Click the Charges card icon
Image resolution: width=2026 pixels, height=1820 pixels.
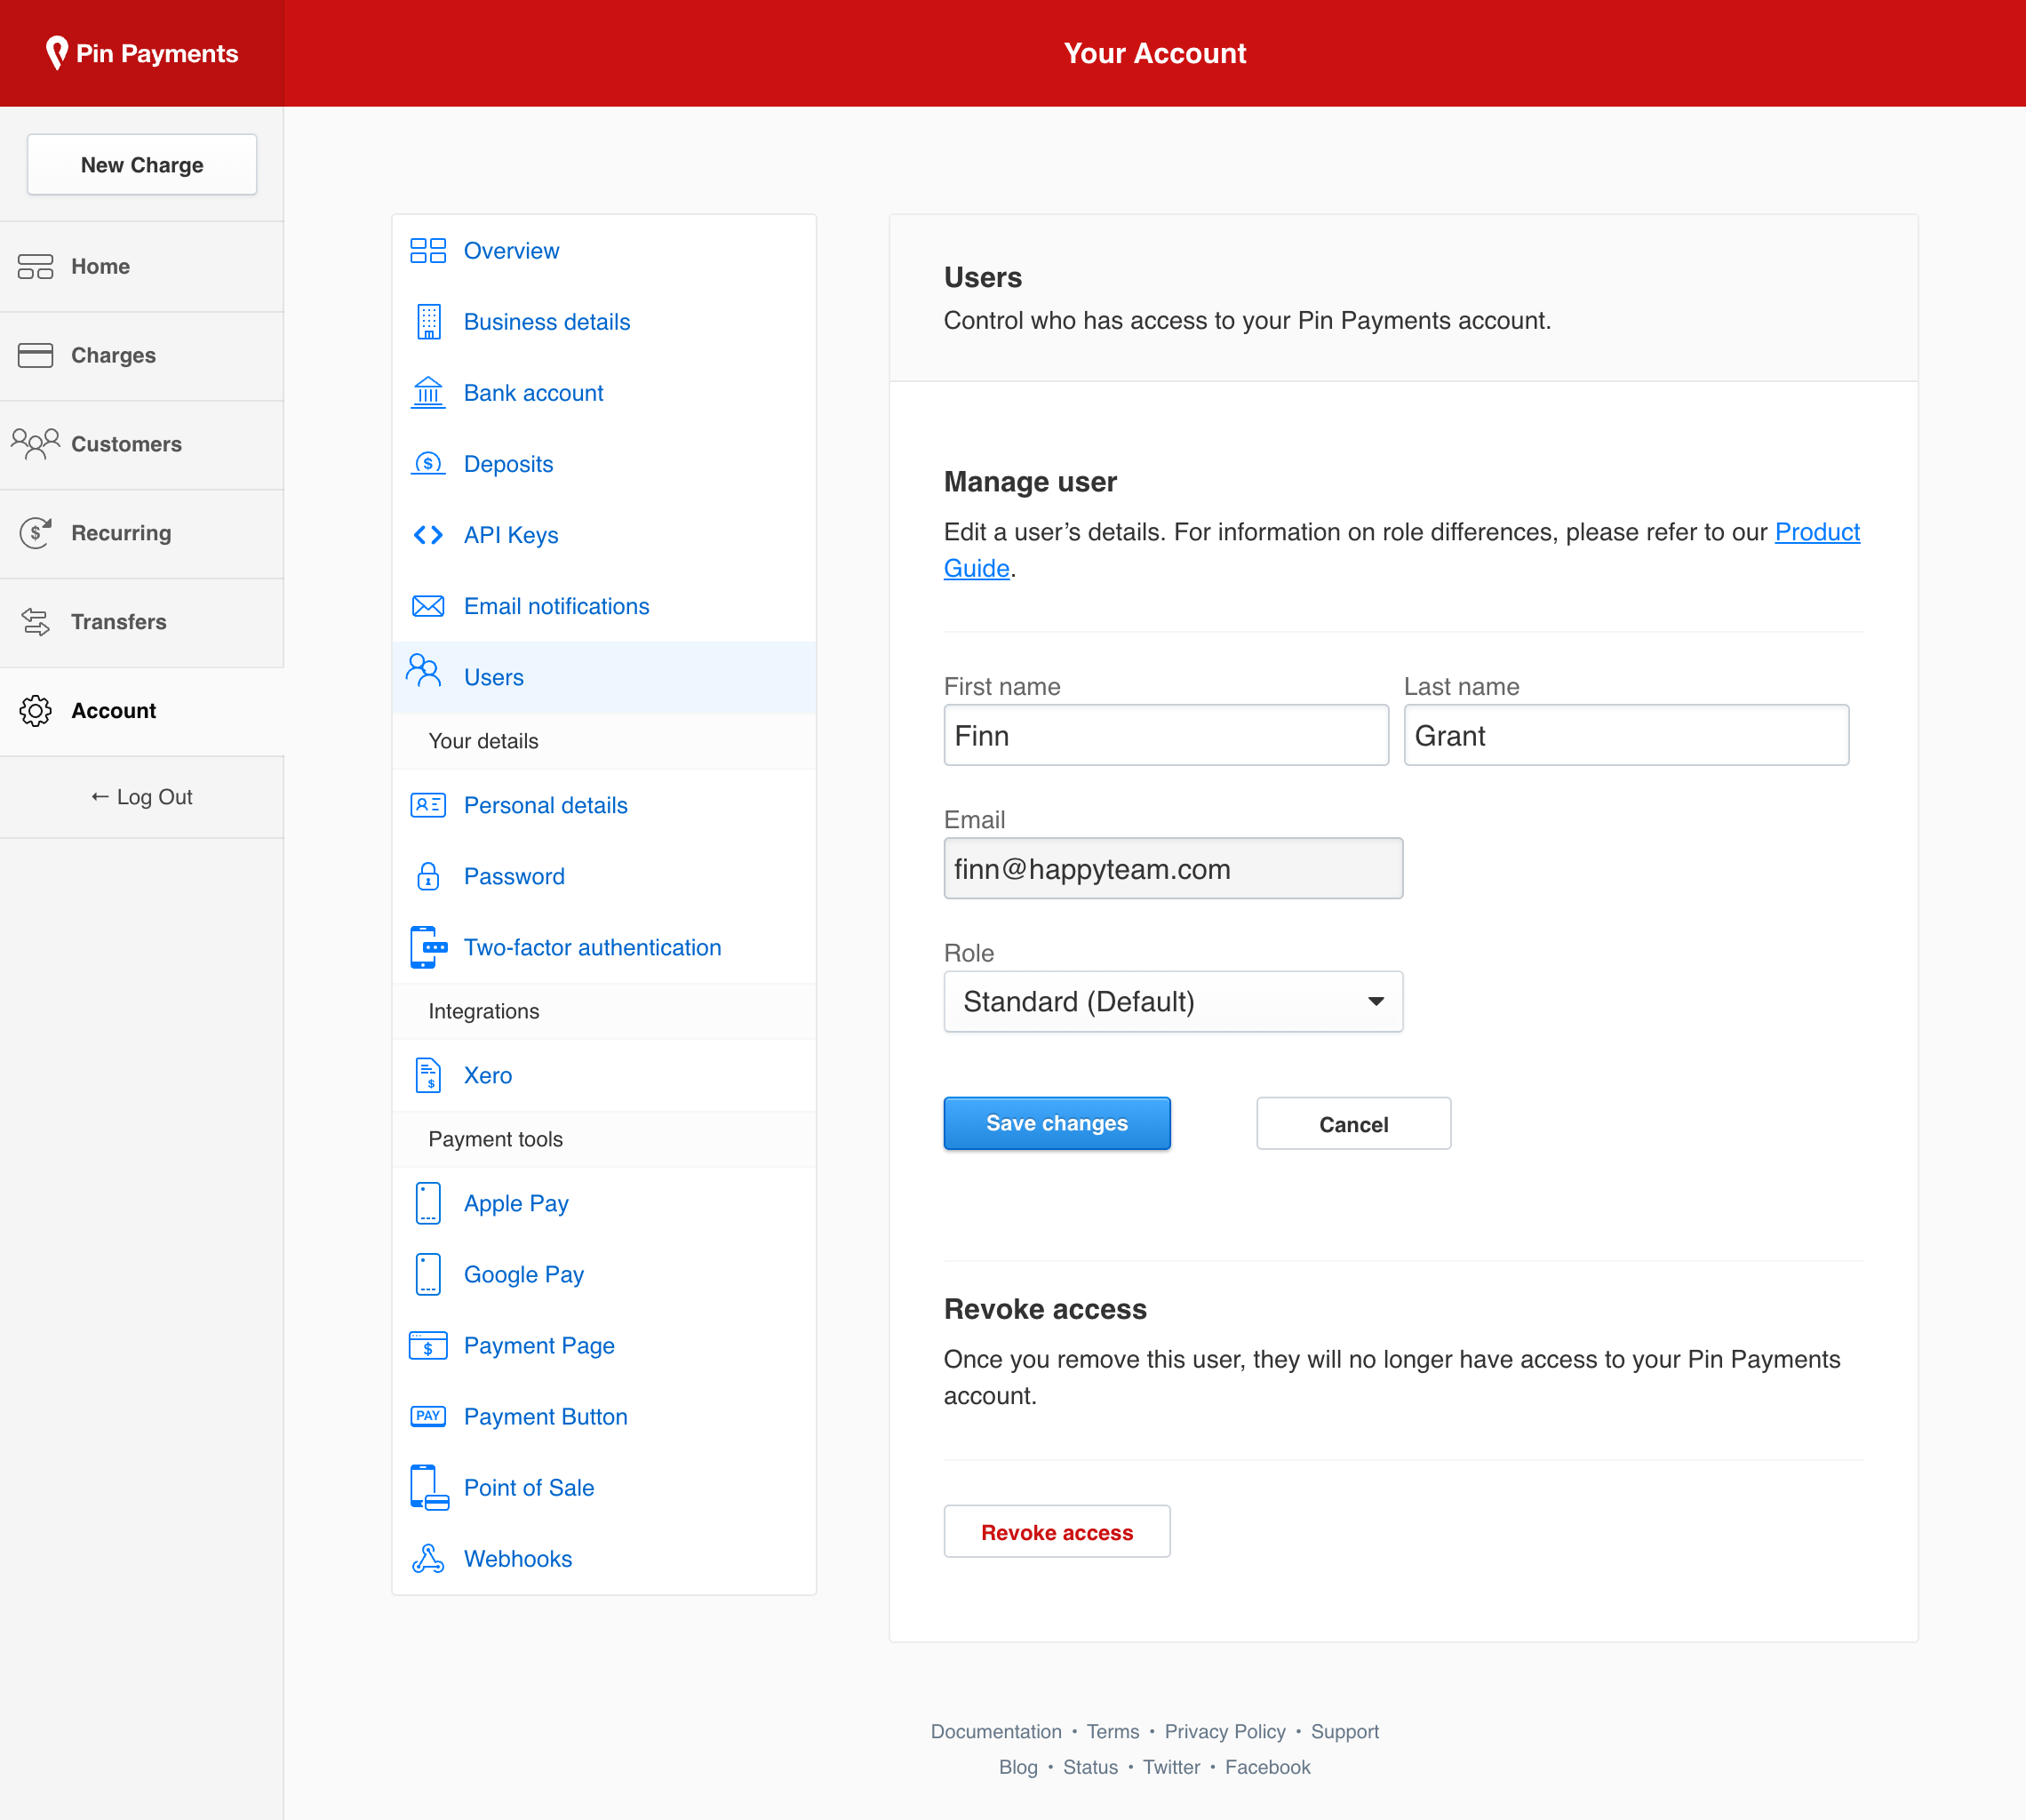tap(36, 355)
